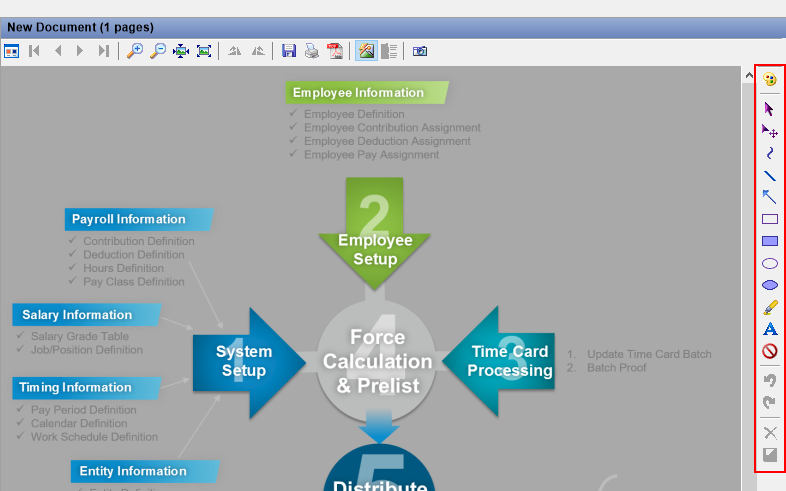Pick the hollow ellipse tool

coord(770,263)
